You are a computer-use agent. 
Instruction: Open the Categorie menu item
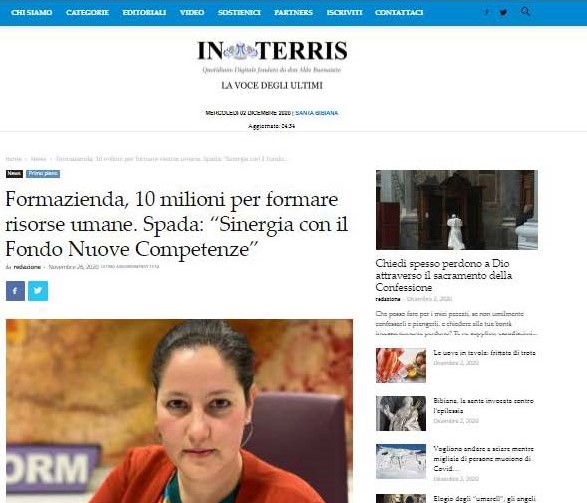[x=87, y=12]
